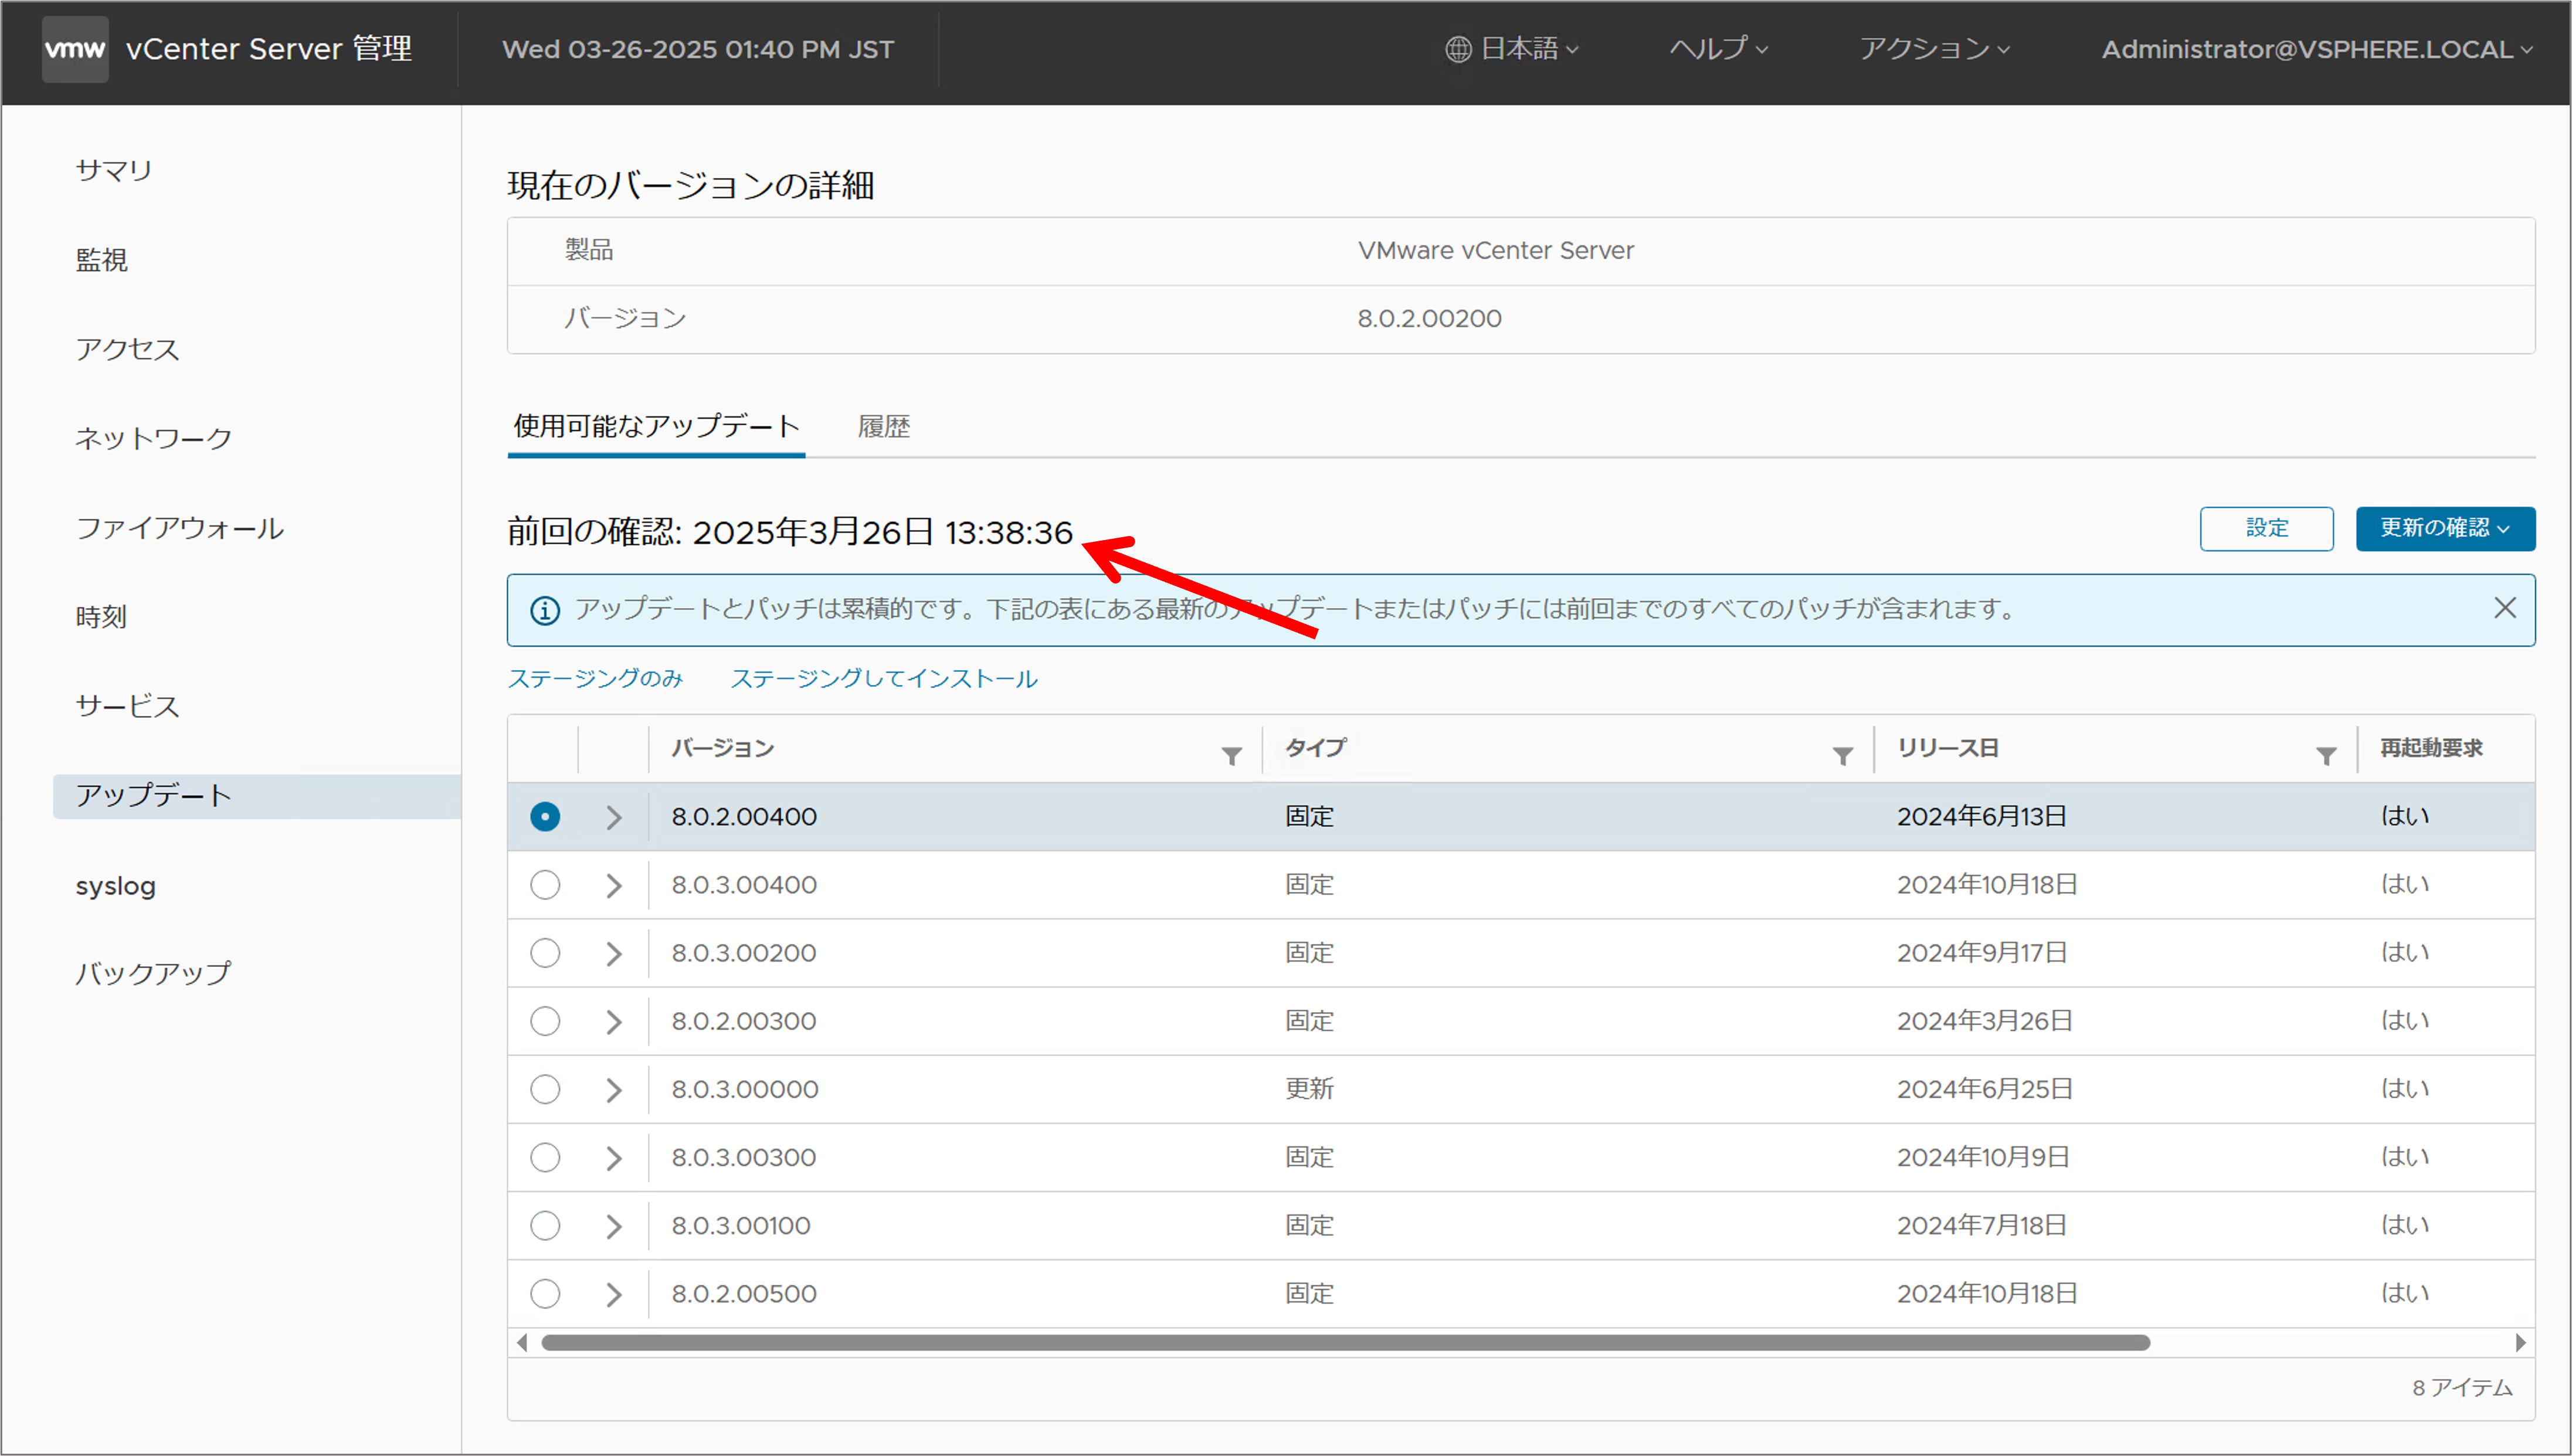
Task: Open バックアップ in the sidebar
Action: (x=153, y=973)
